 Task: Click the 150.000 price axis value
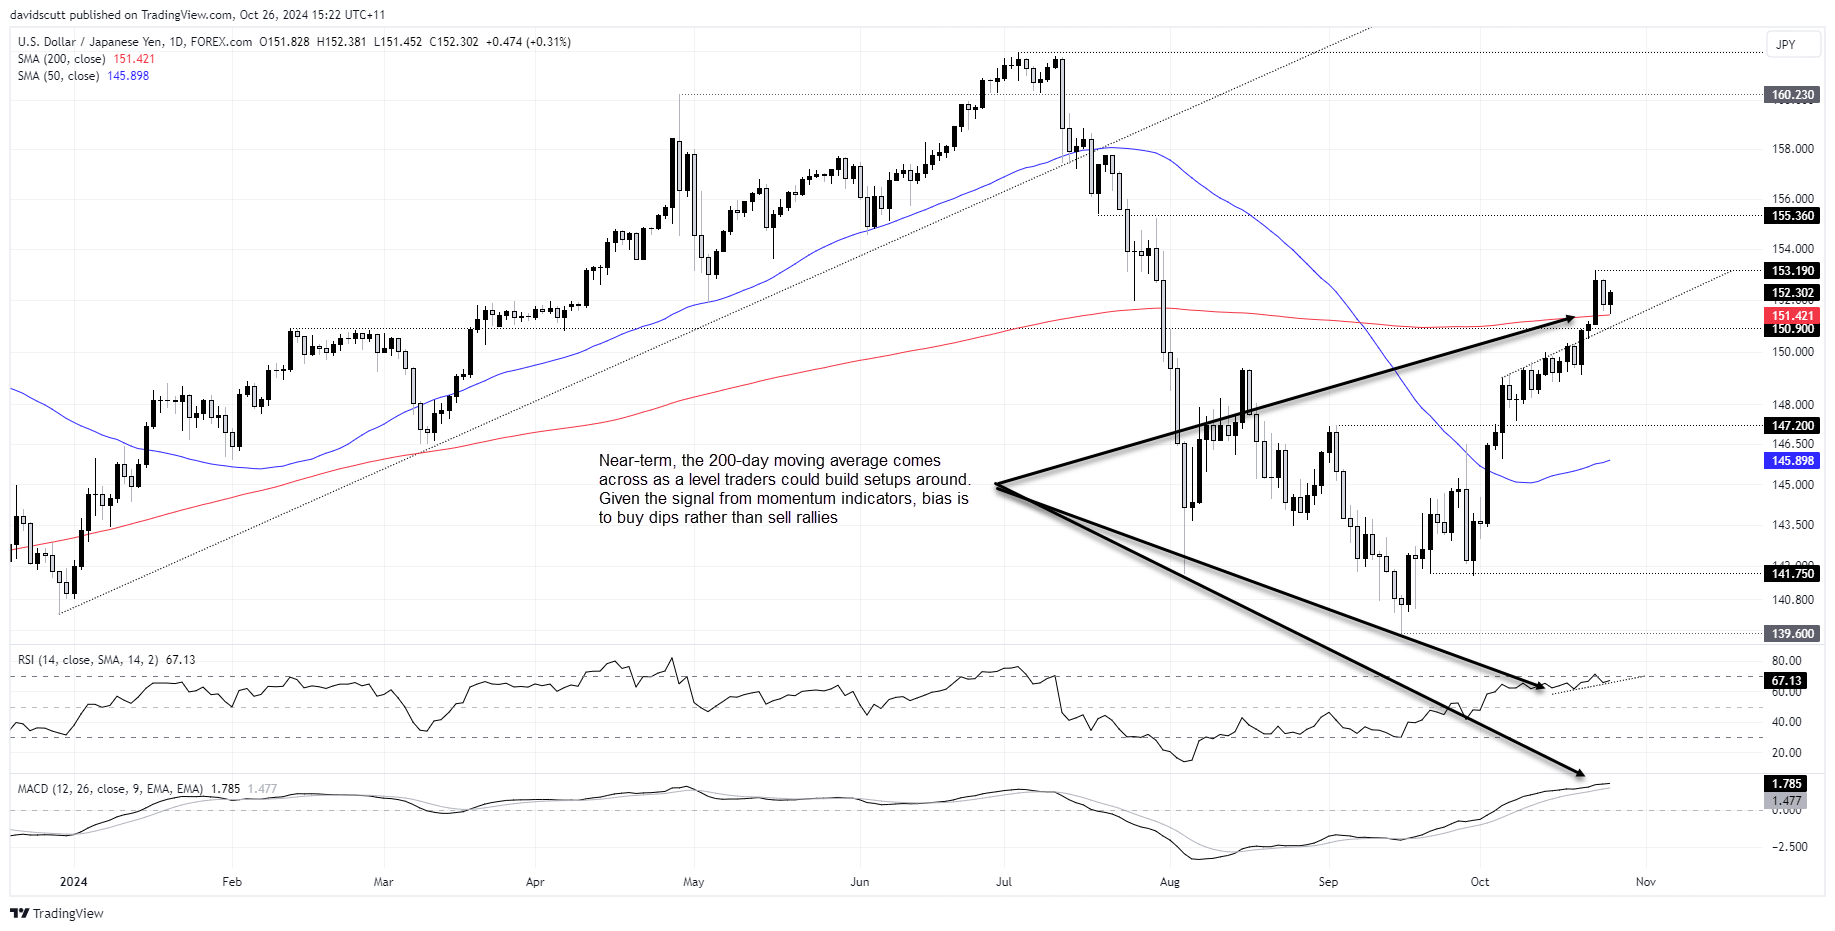point(1793,352)
